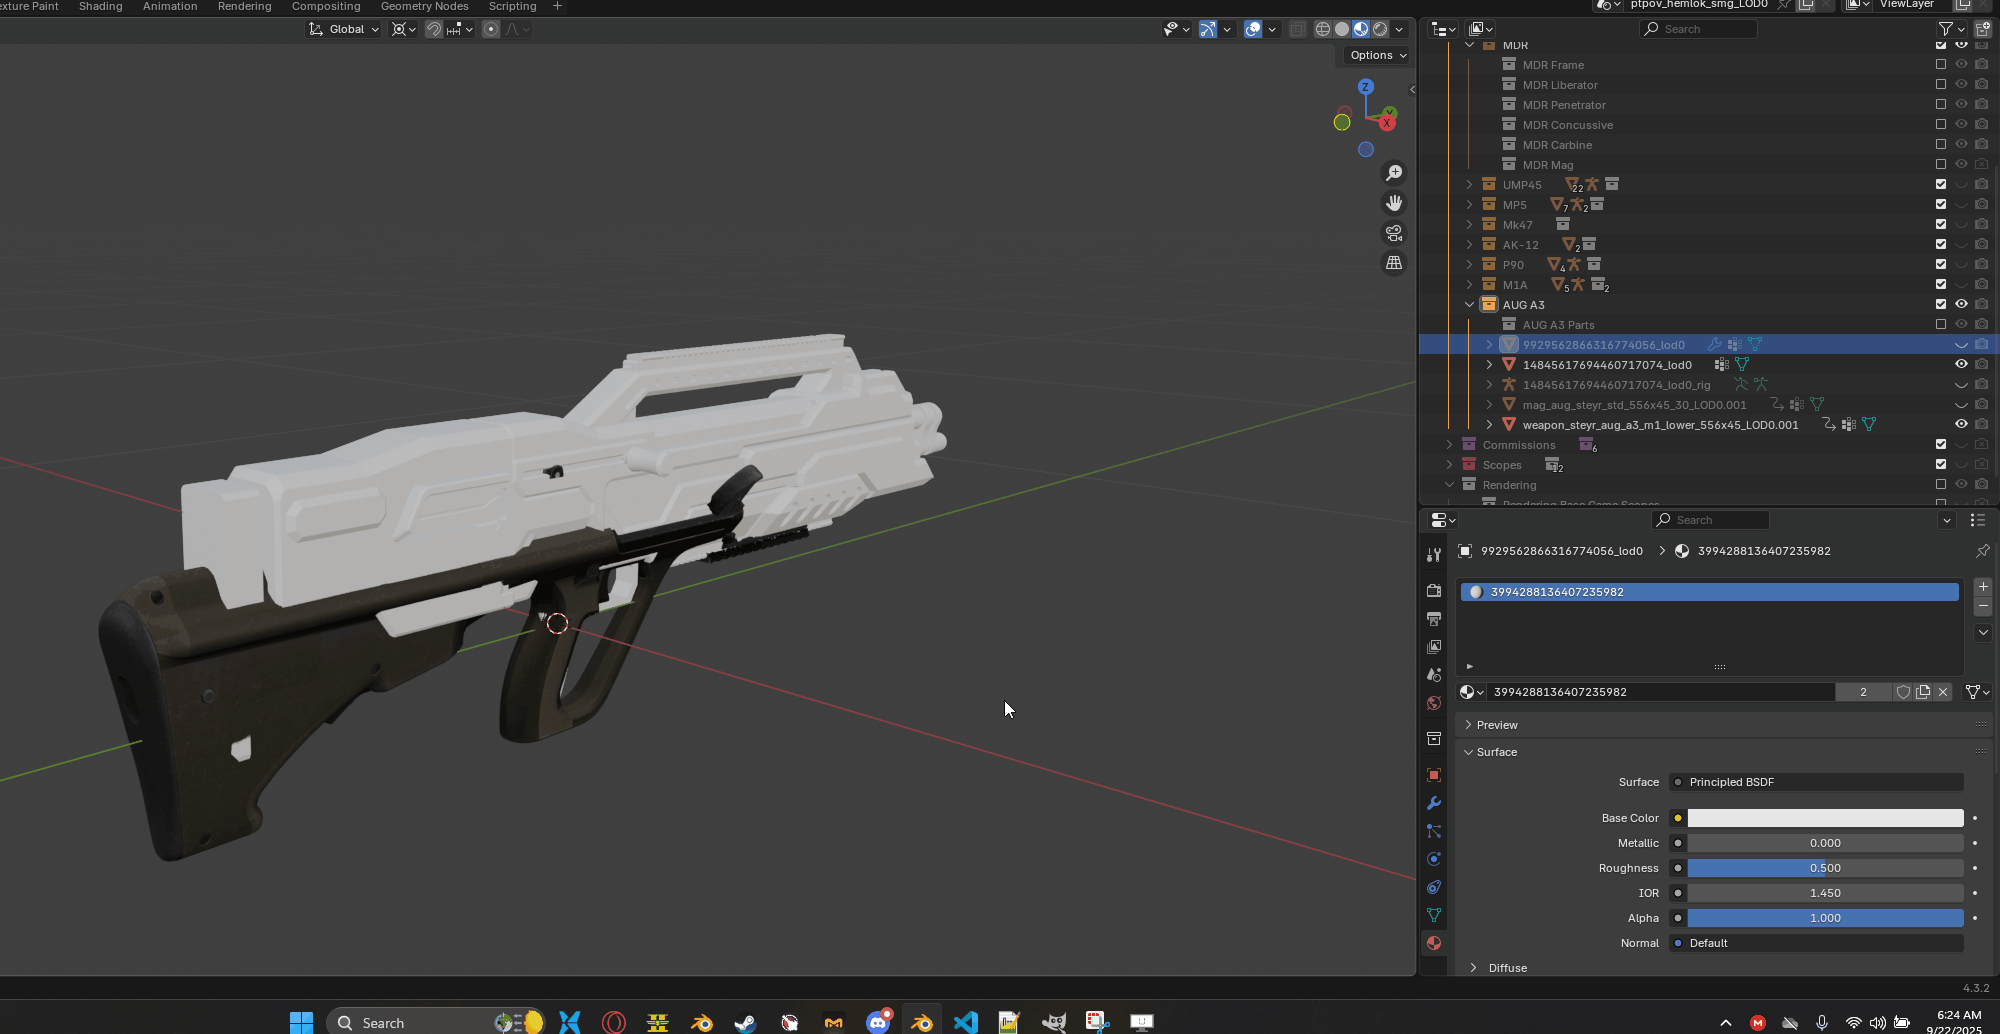Open the Modifiers wrench tab in properties
Viewport: 2000px width, 1034px height.
coord(1434,803)
